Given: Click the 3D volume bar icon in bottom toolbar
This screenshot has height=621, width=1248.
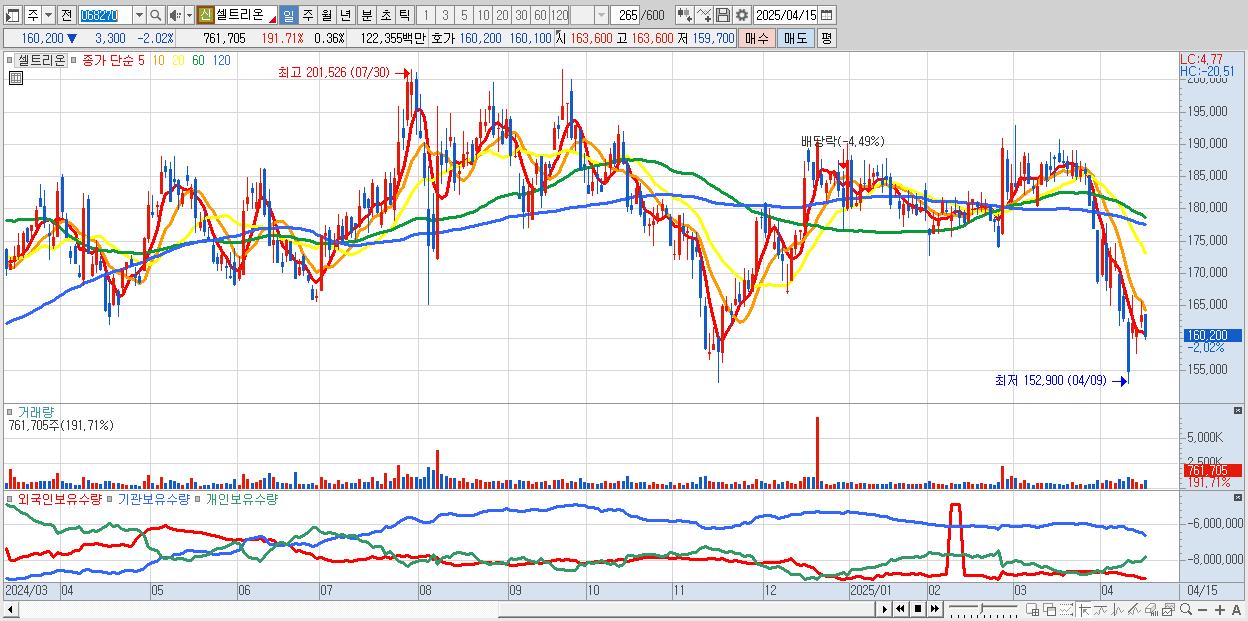Looking at the screenshot, I should [1152, 610].
